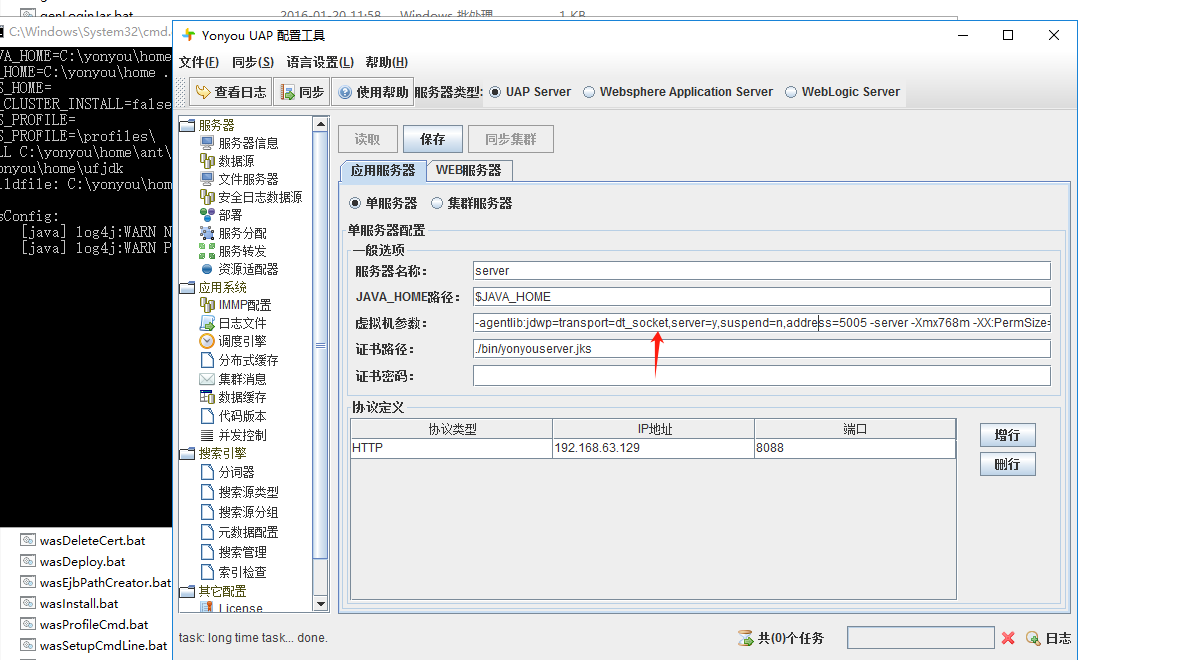
Task: Open 使用帮助 help icon in toolbar
Action: (345, 92)
